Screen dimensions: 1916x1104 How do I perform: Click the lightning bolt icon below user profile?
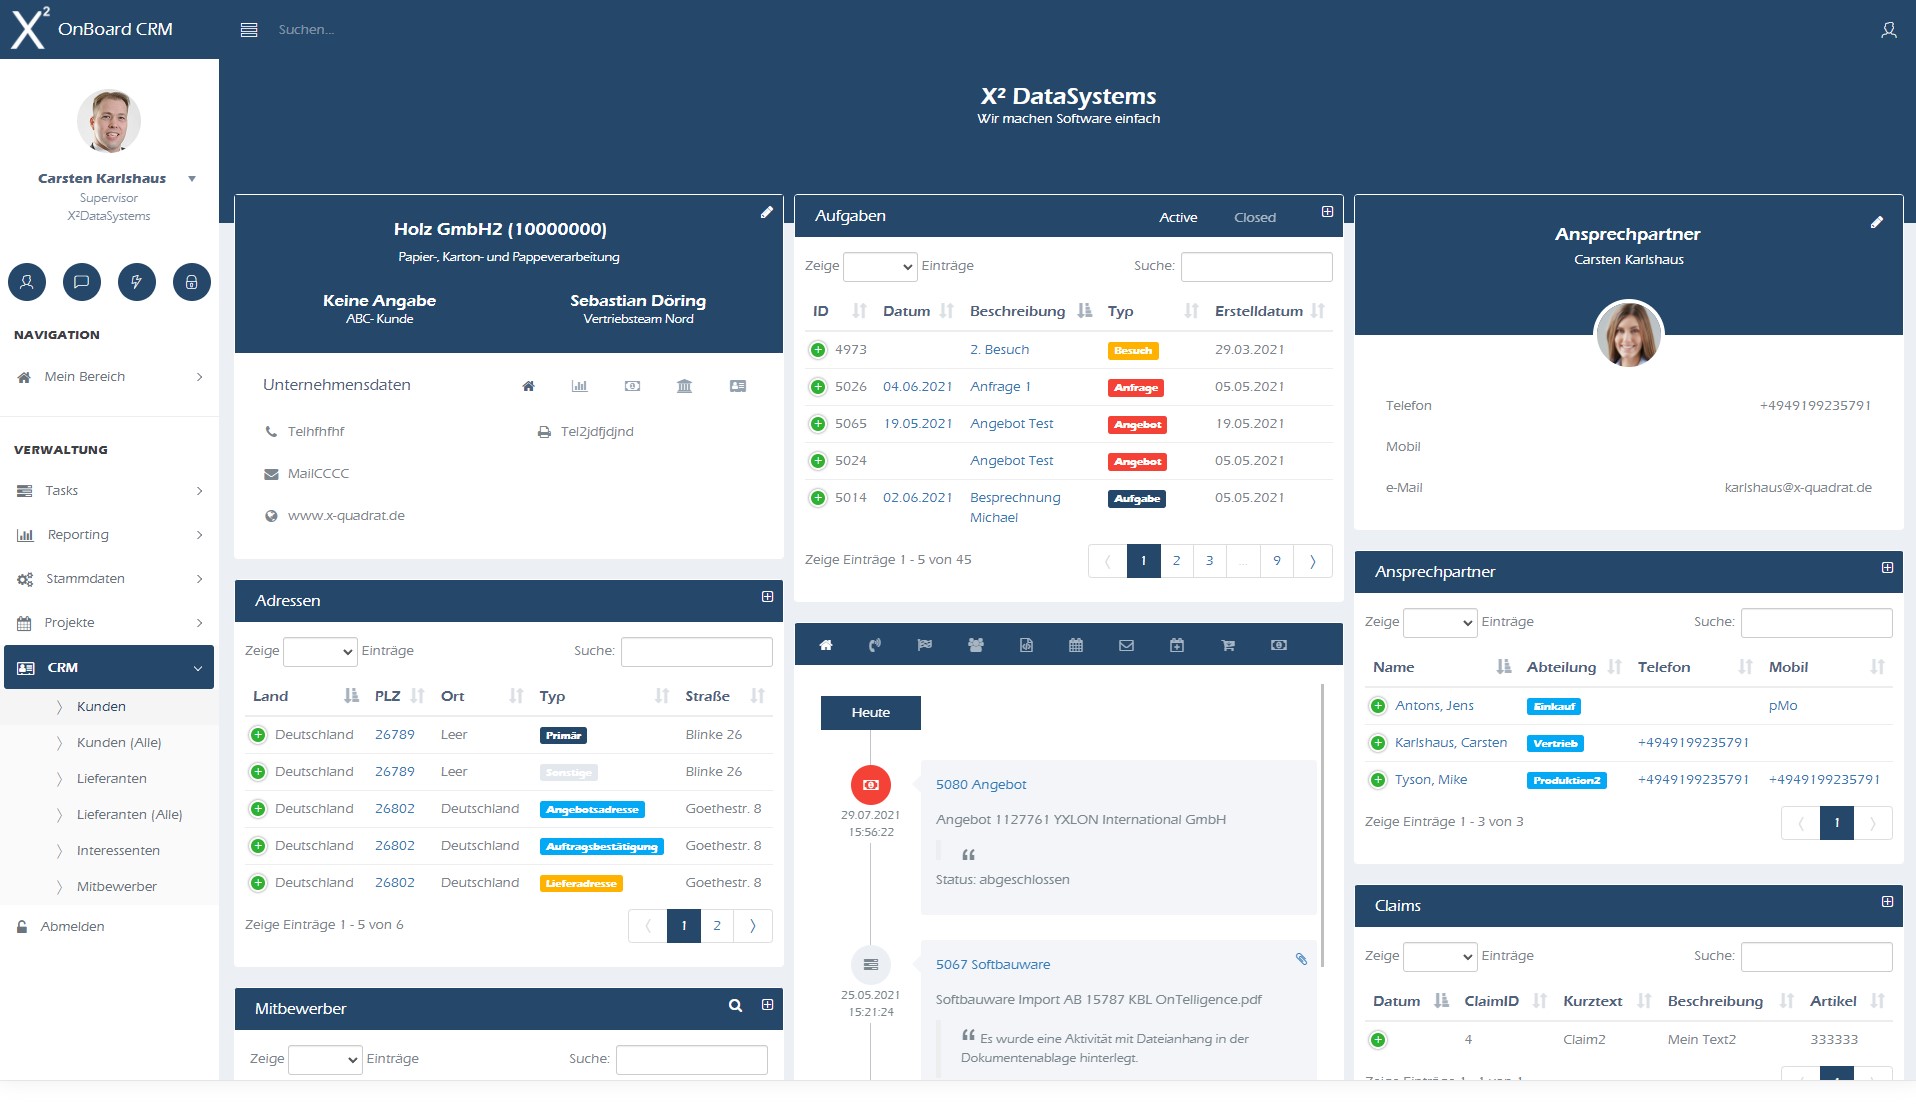(x=136, y=282)
